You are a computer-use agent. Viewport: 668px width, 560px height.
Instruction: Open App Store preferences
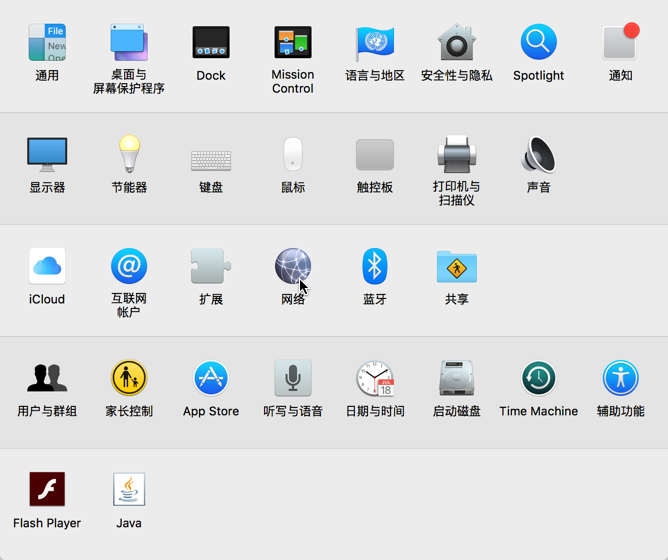coord(211,378)
